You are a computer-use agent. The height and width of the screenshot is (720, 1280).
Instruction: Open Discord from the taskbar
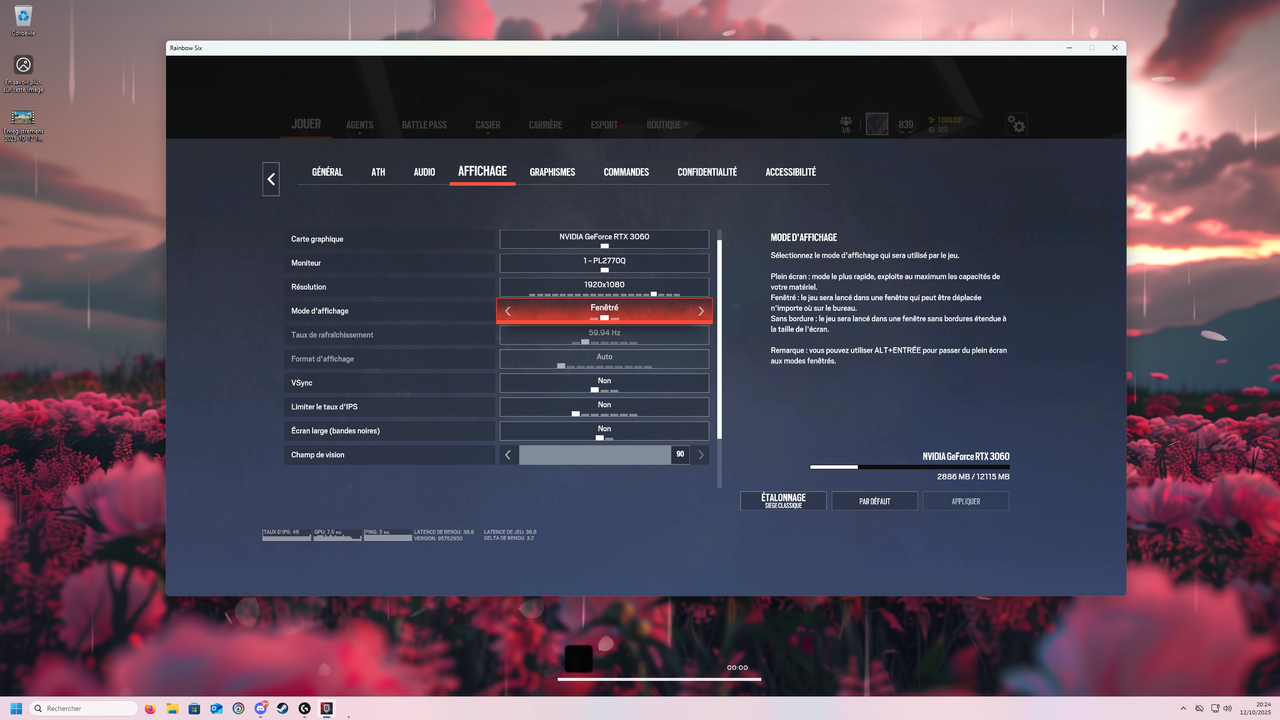click(261, 708)
